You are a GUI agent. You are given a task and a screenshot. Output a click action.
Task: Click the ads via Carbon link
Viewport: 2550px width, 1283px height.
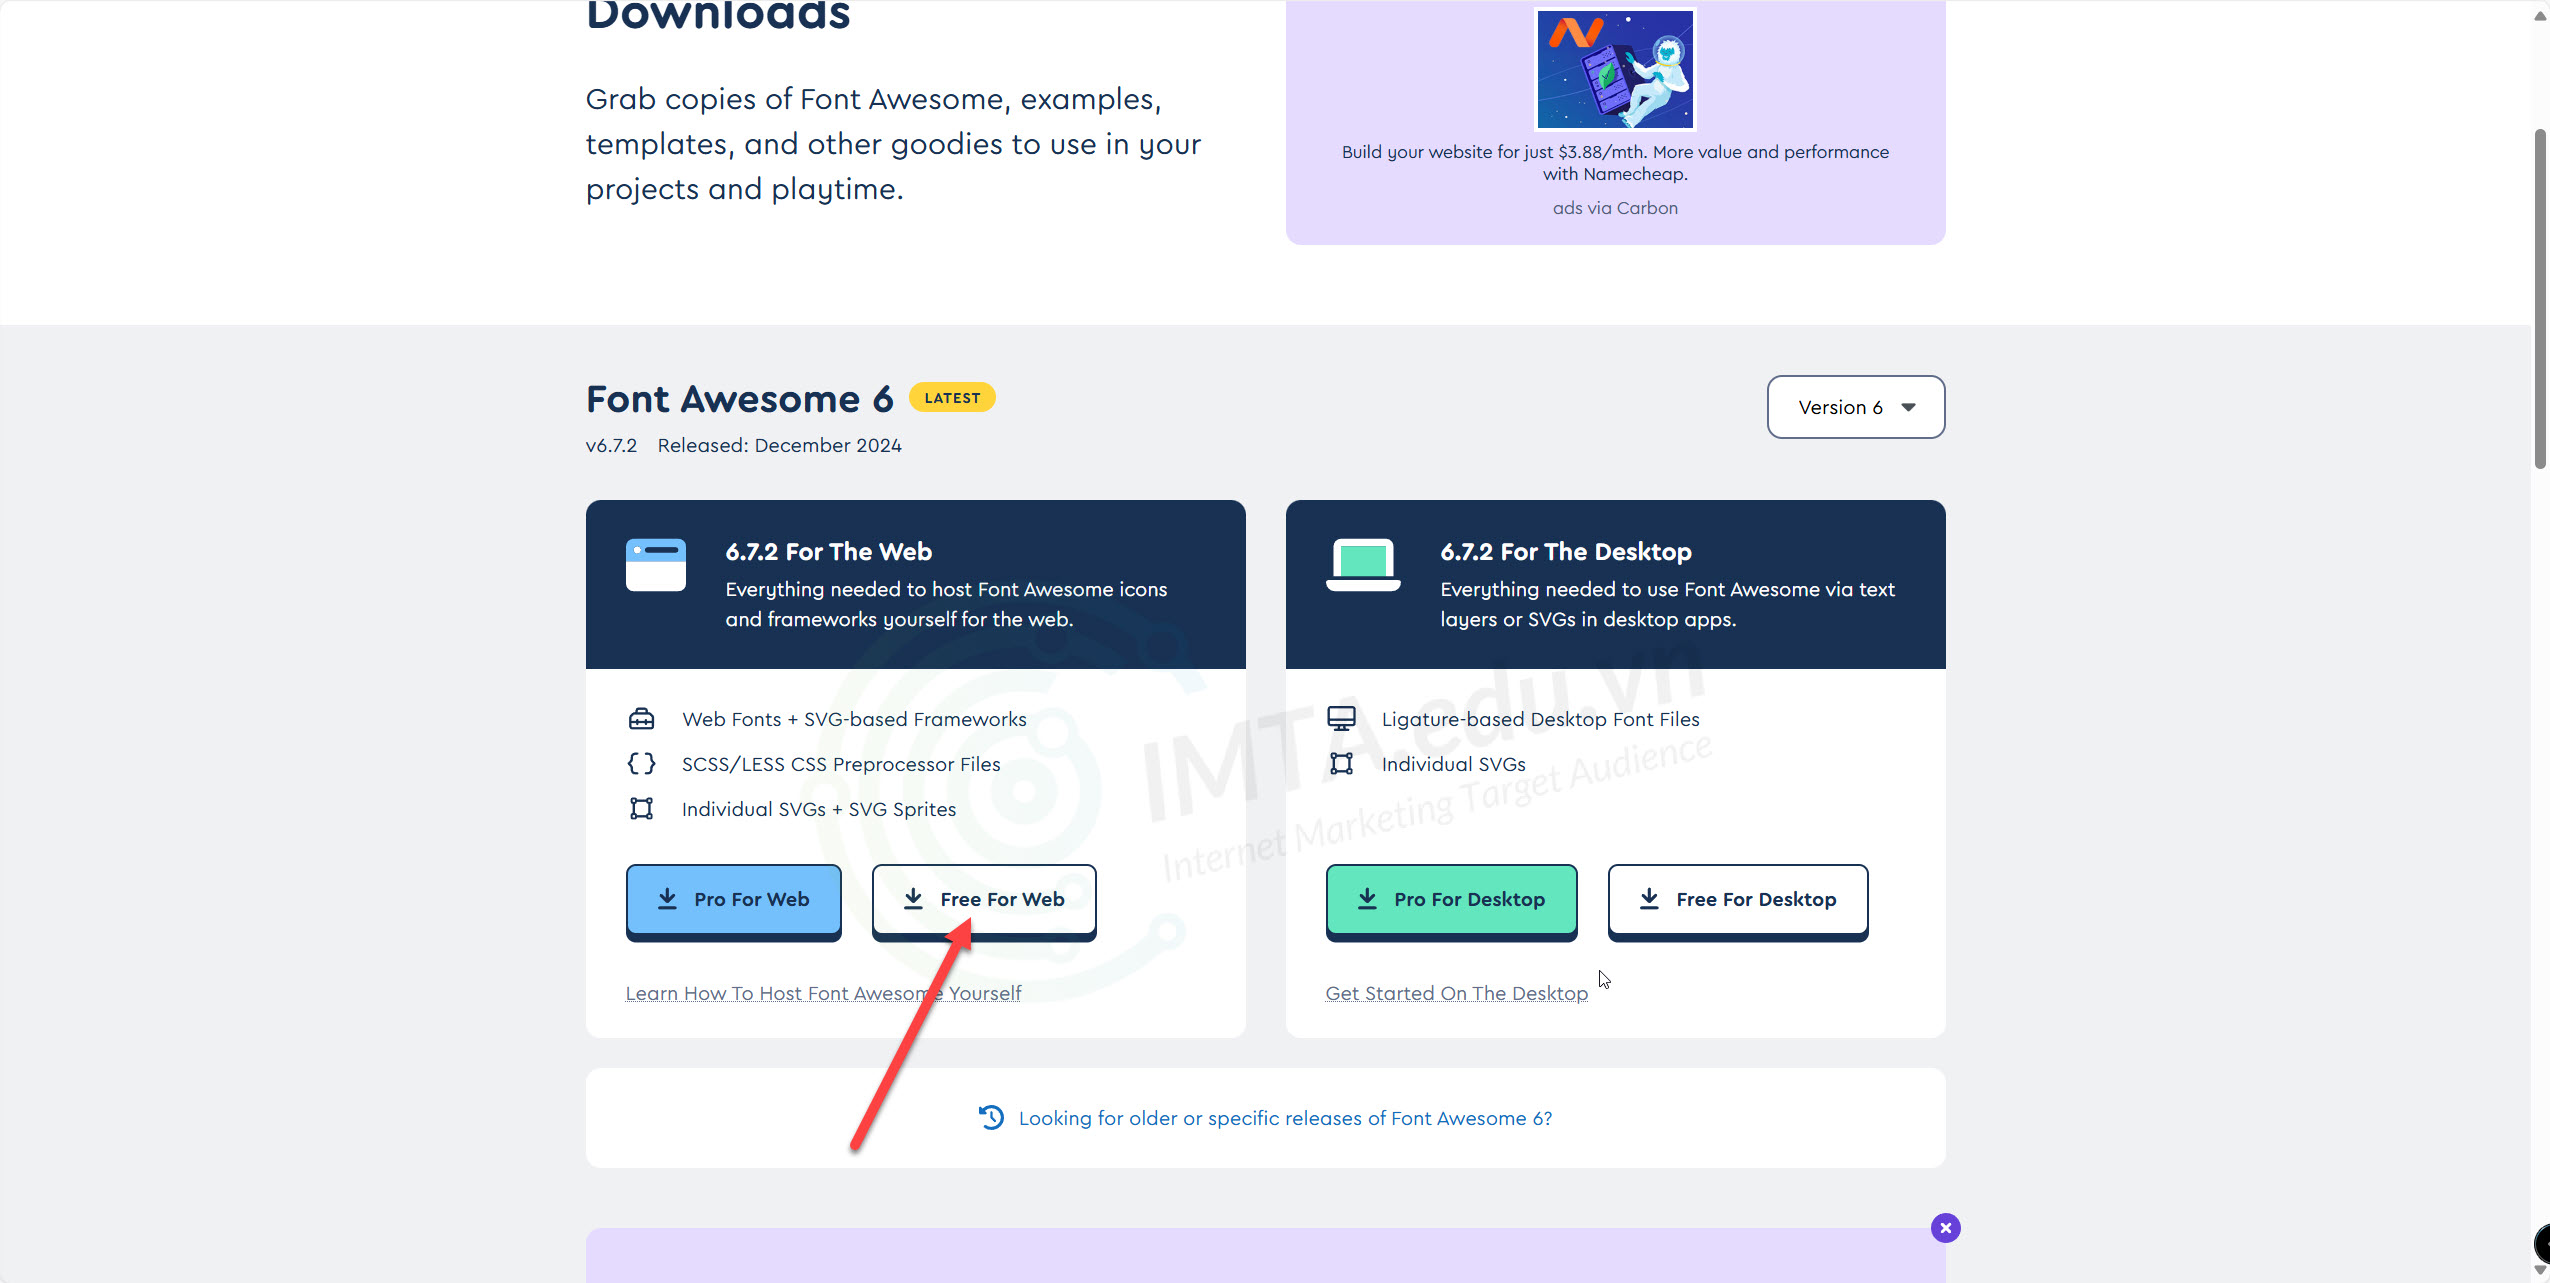1615,208
